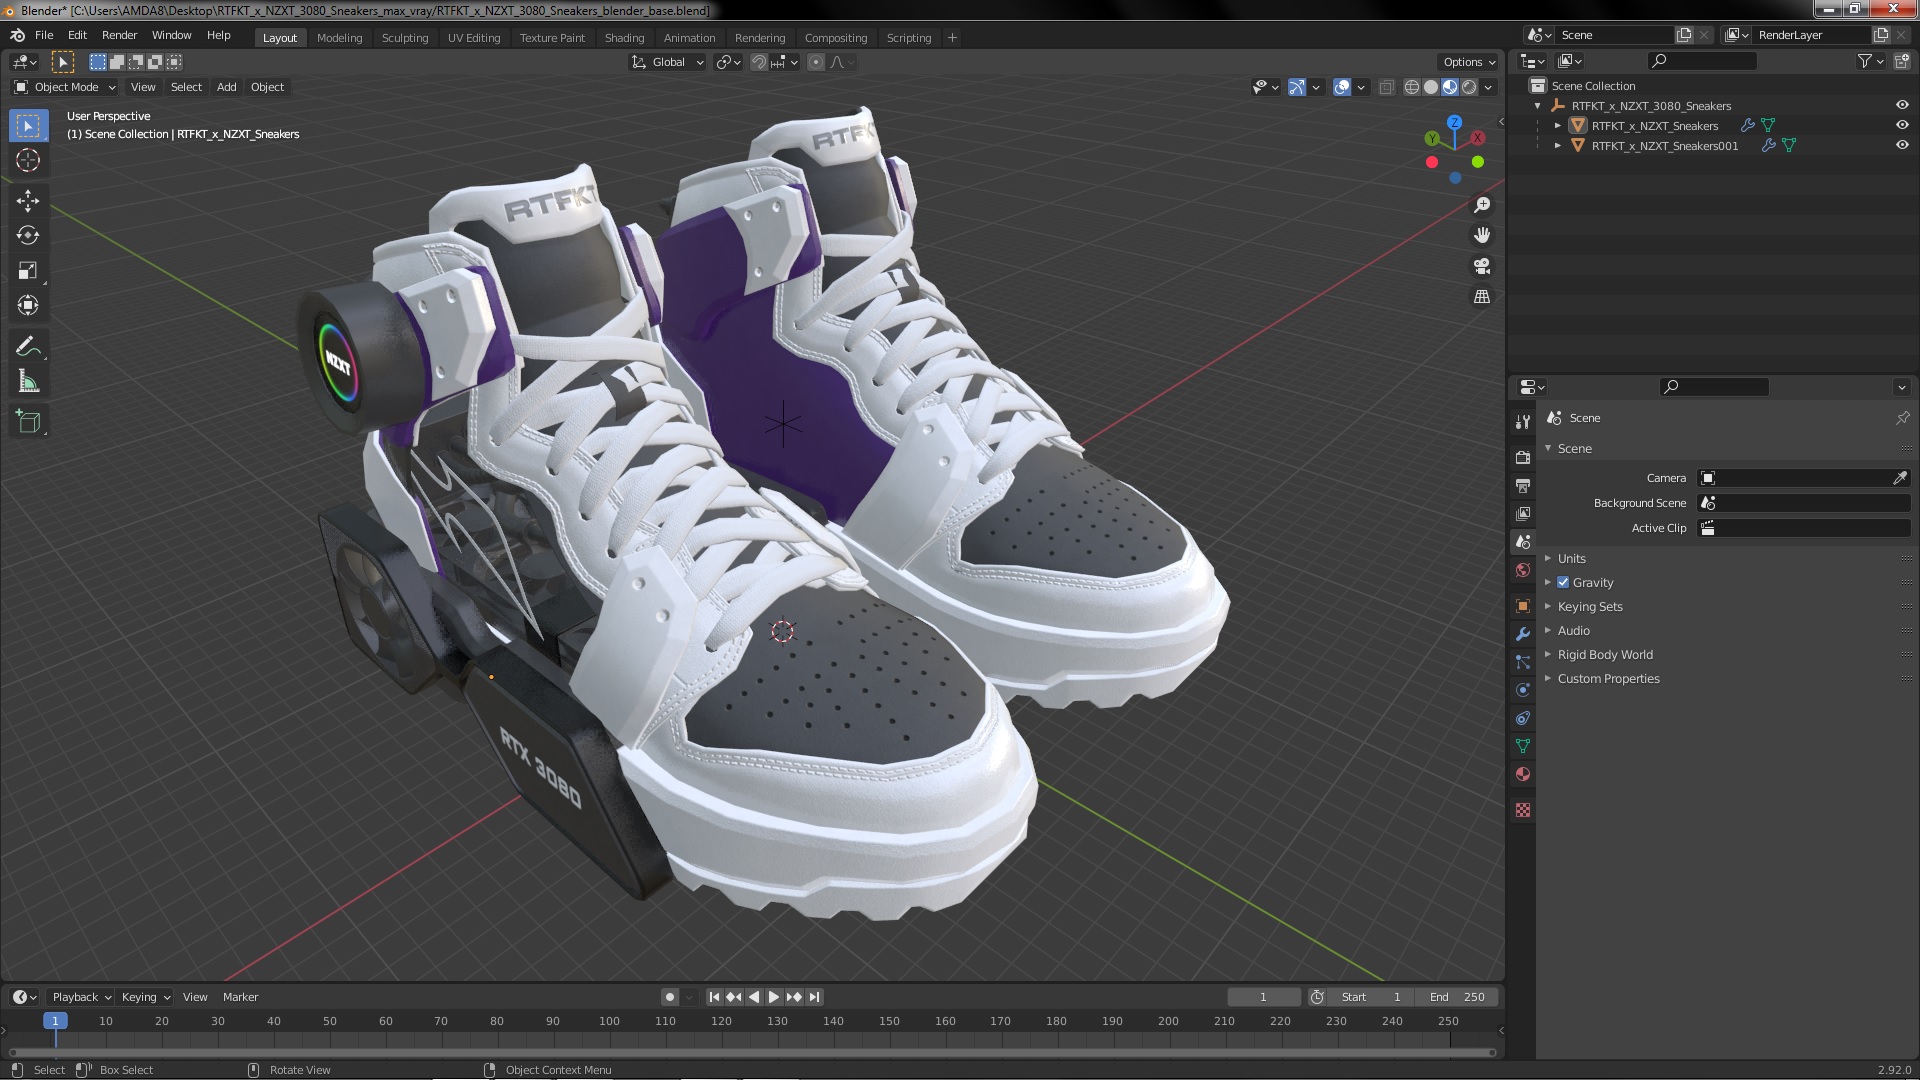
Task: Hide RTFKT_x_NZXT_Sneakers object via eye icon
Action: coord(1902,125)
